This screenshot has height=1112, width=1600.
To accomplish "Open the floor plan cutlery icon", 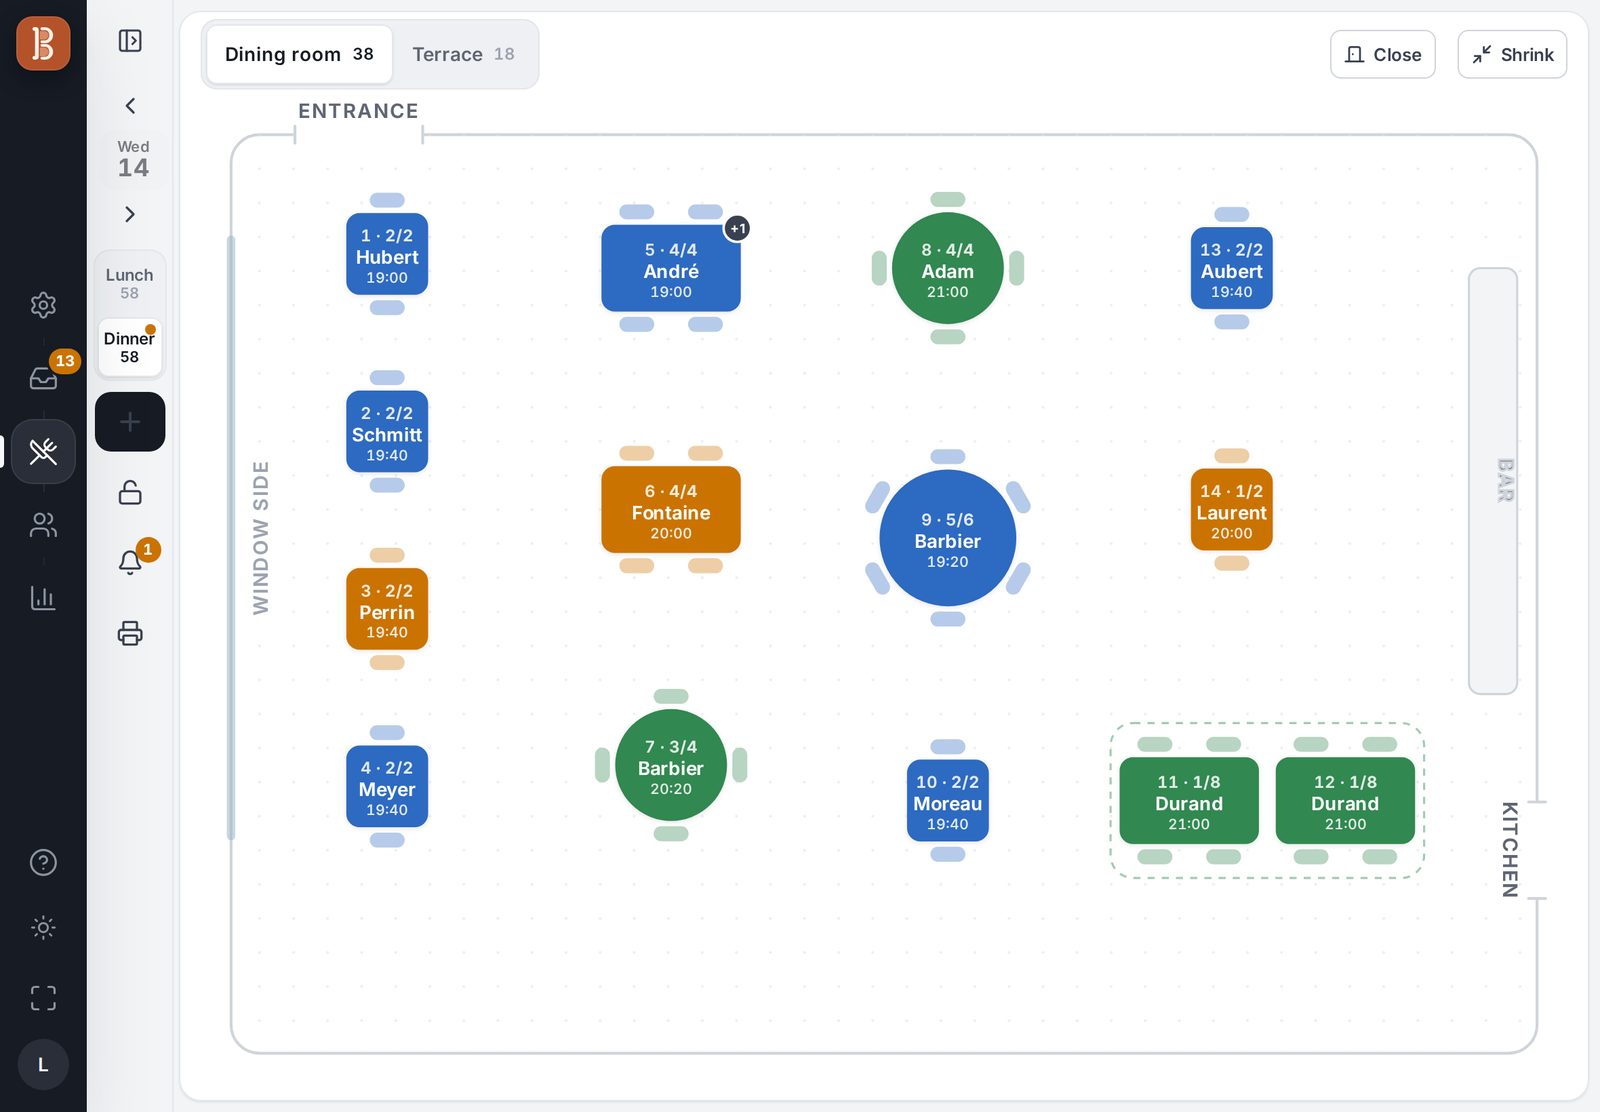I will coord(43,452).
